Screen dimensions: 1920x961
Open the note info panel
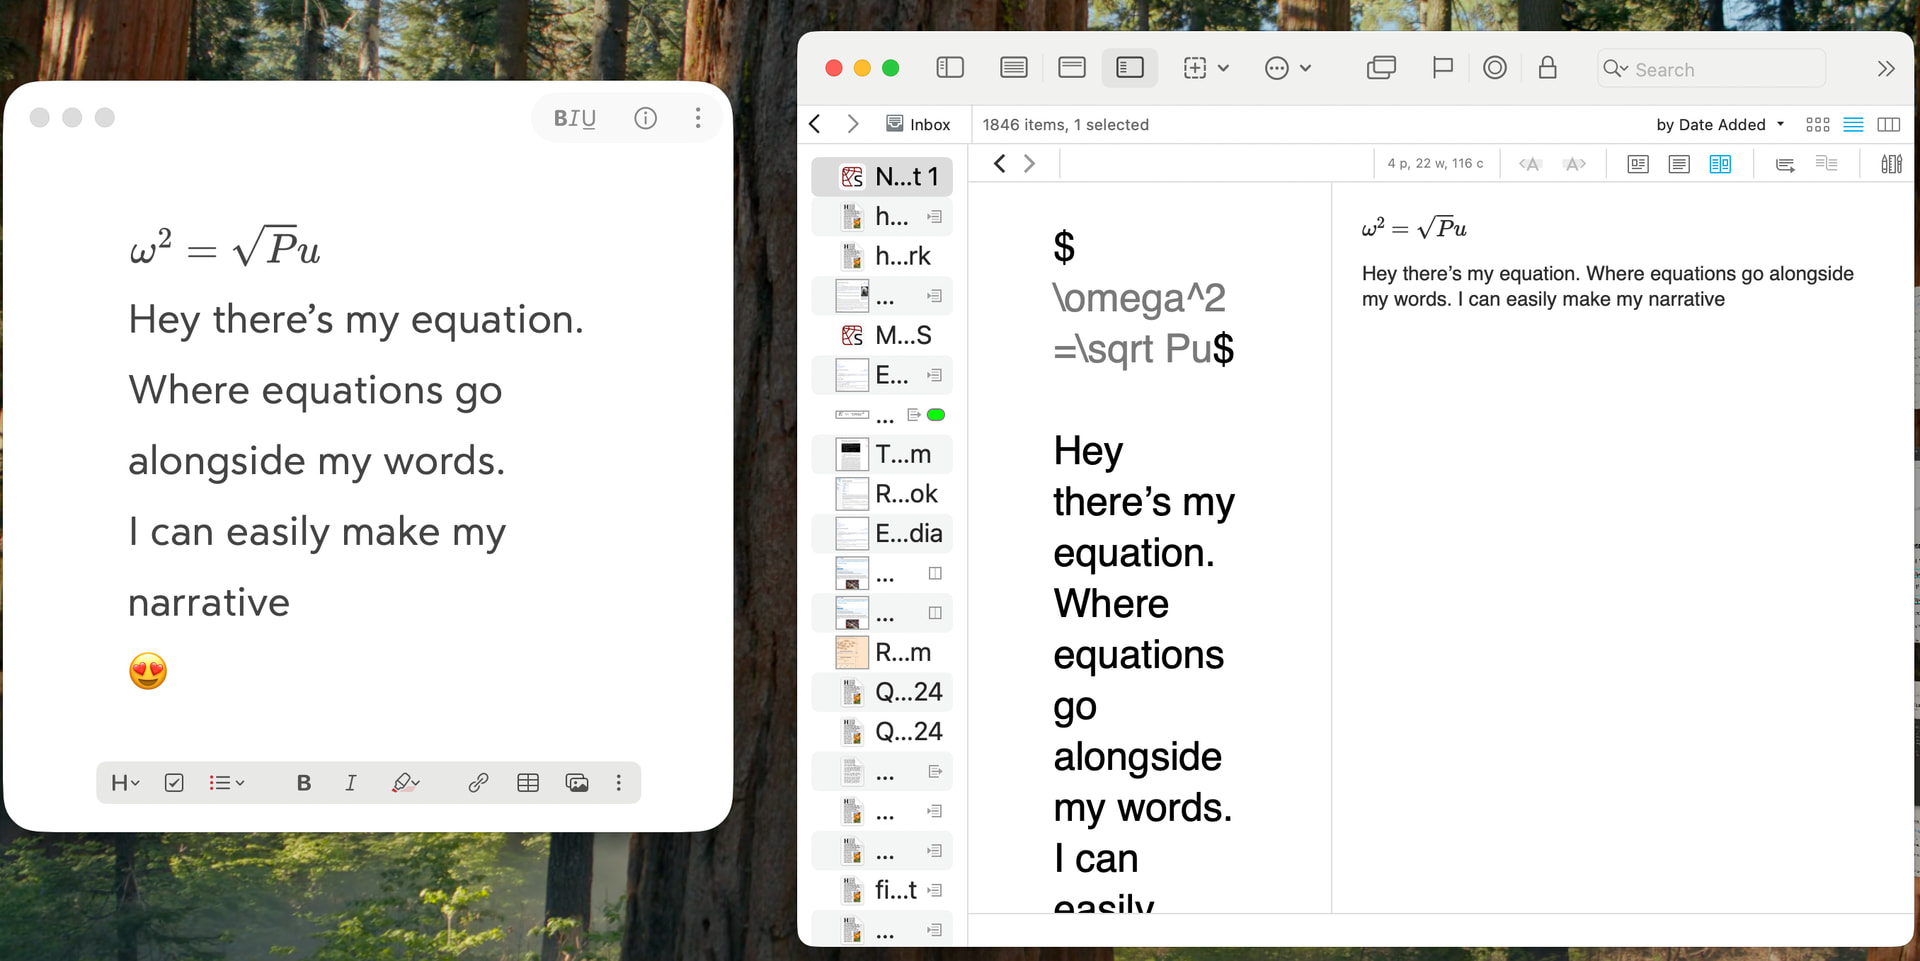click(646, 118)
